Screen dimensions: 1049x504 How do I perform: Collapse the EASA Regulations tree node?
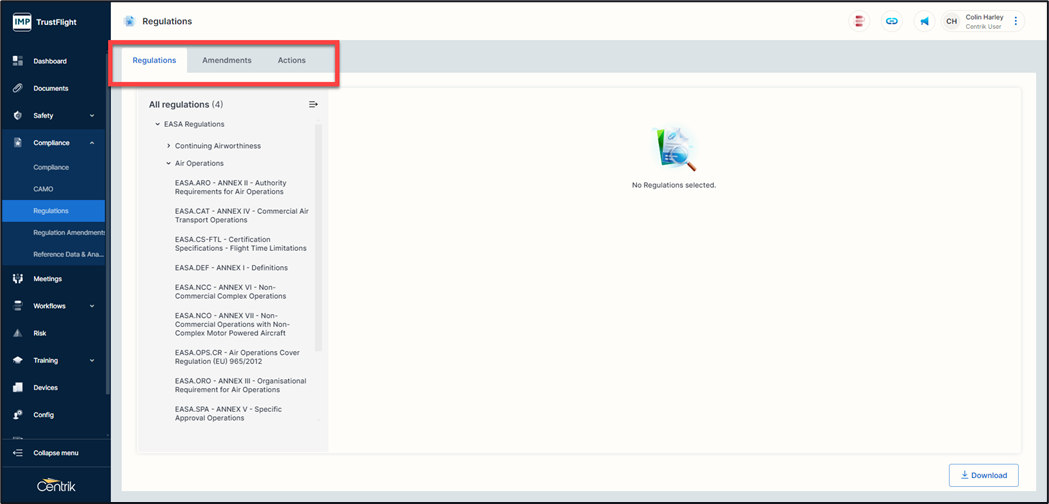tap(157, 124)
